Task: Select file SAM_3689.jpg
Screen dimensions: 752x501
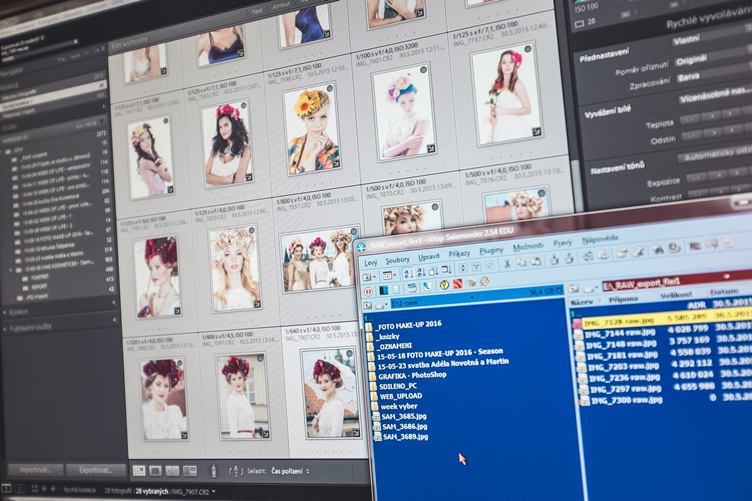Action: pyautogui.click(x=405, y=437)
